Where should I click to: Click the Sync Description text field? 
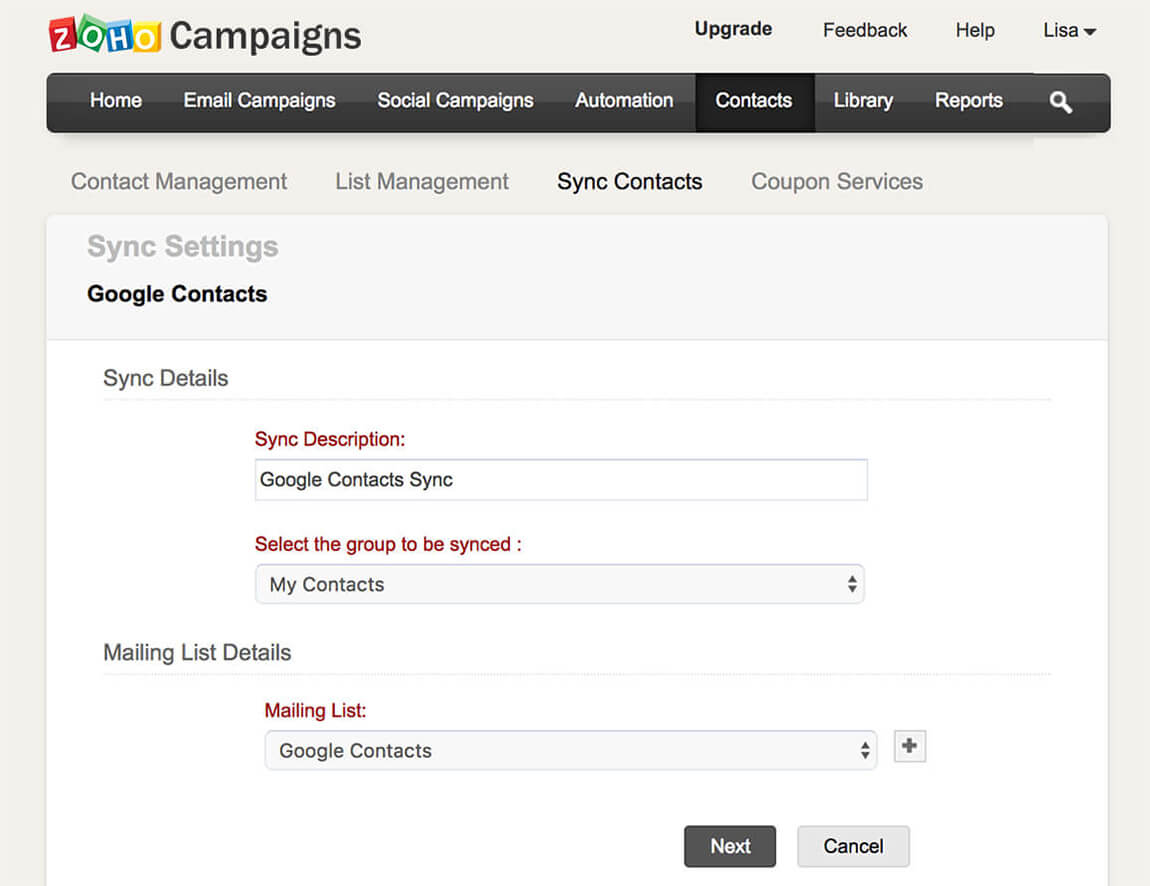(561, 480)
